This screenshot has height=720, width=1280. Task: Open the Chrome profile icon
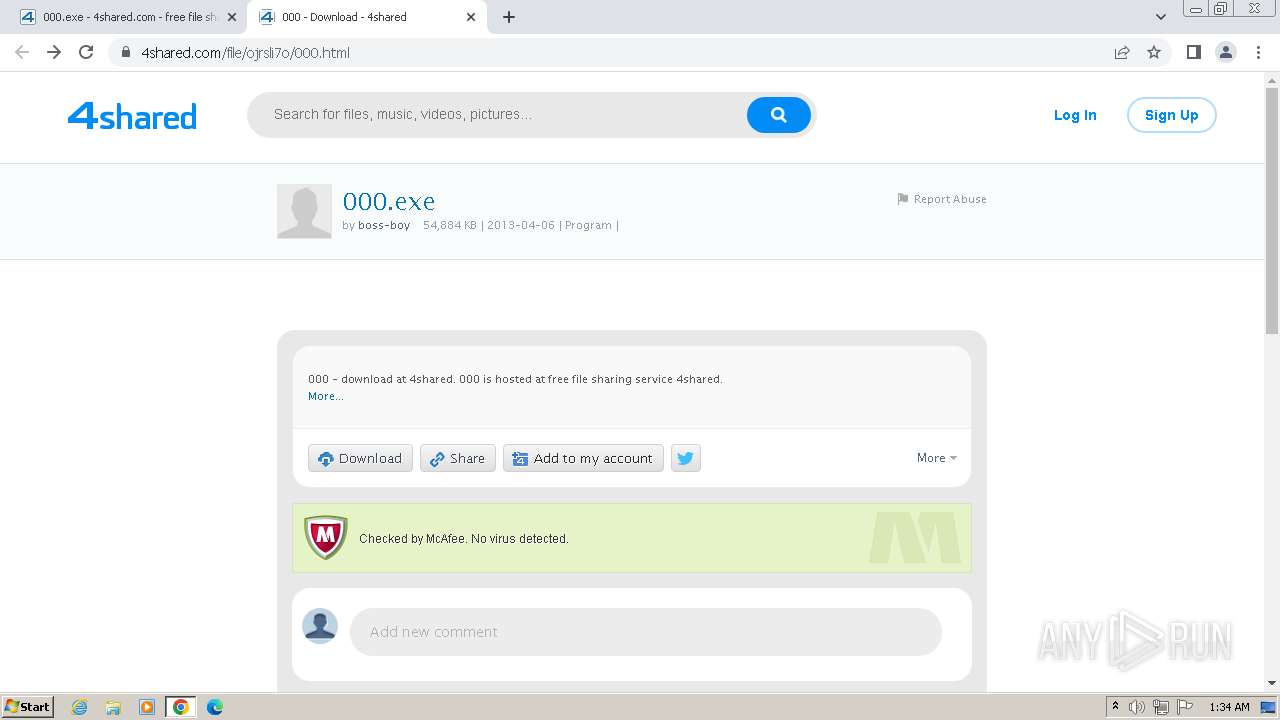1226,52
